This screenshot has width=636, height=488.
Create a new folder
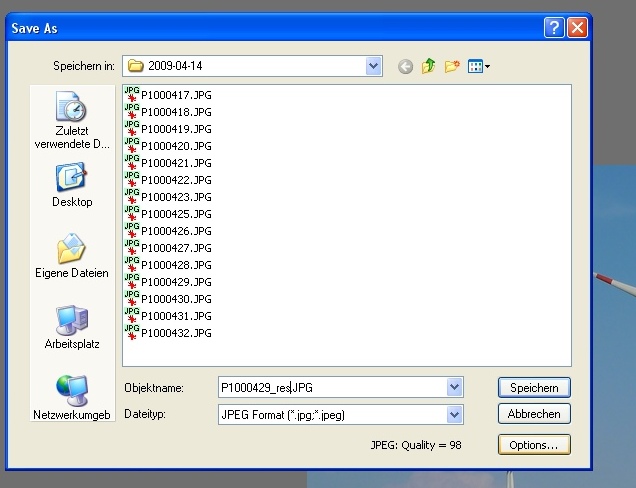[452, 66]
